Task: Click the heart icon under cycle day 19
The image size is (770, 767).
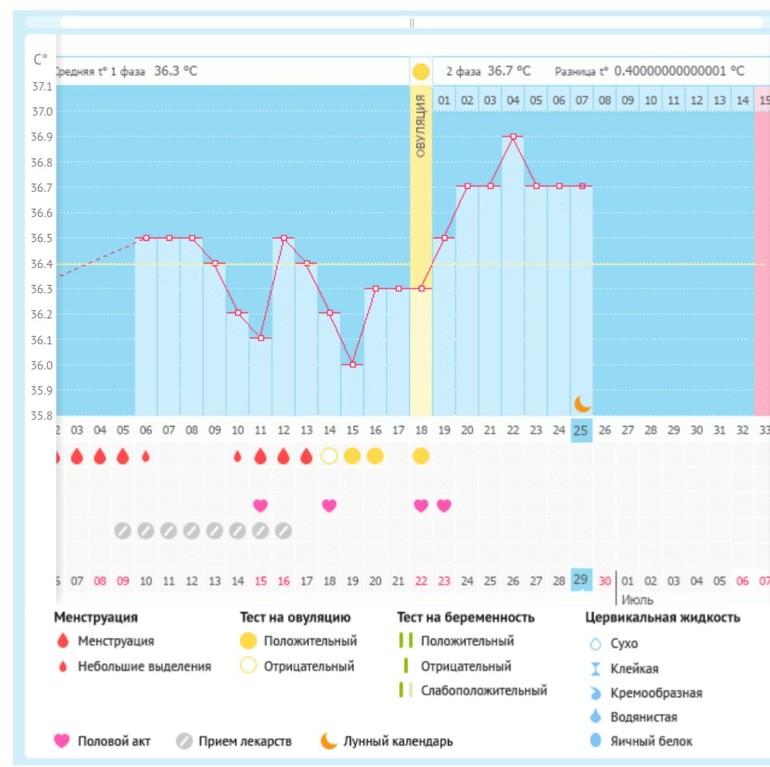Action: click(443, 505)
